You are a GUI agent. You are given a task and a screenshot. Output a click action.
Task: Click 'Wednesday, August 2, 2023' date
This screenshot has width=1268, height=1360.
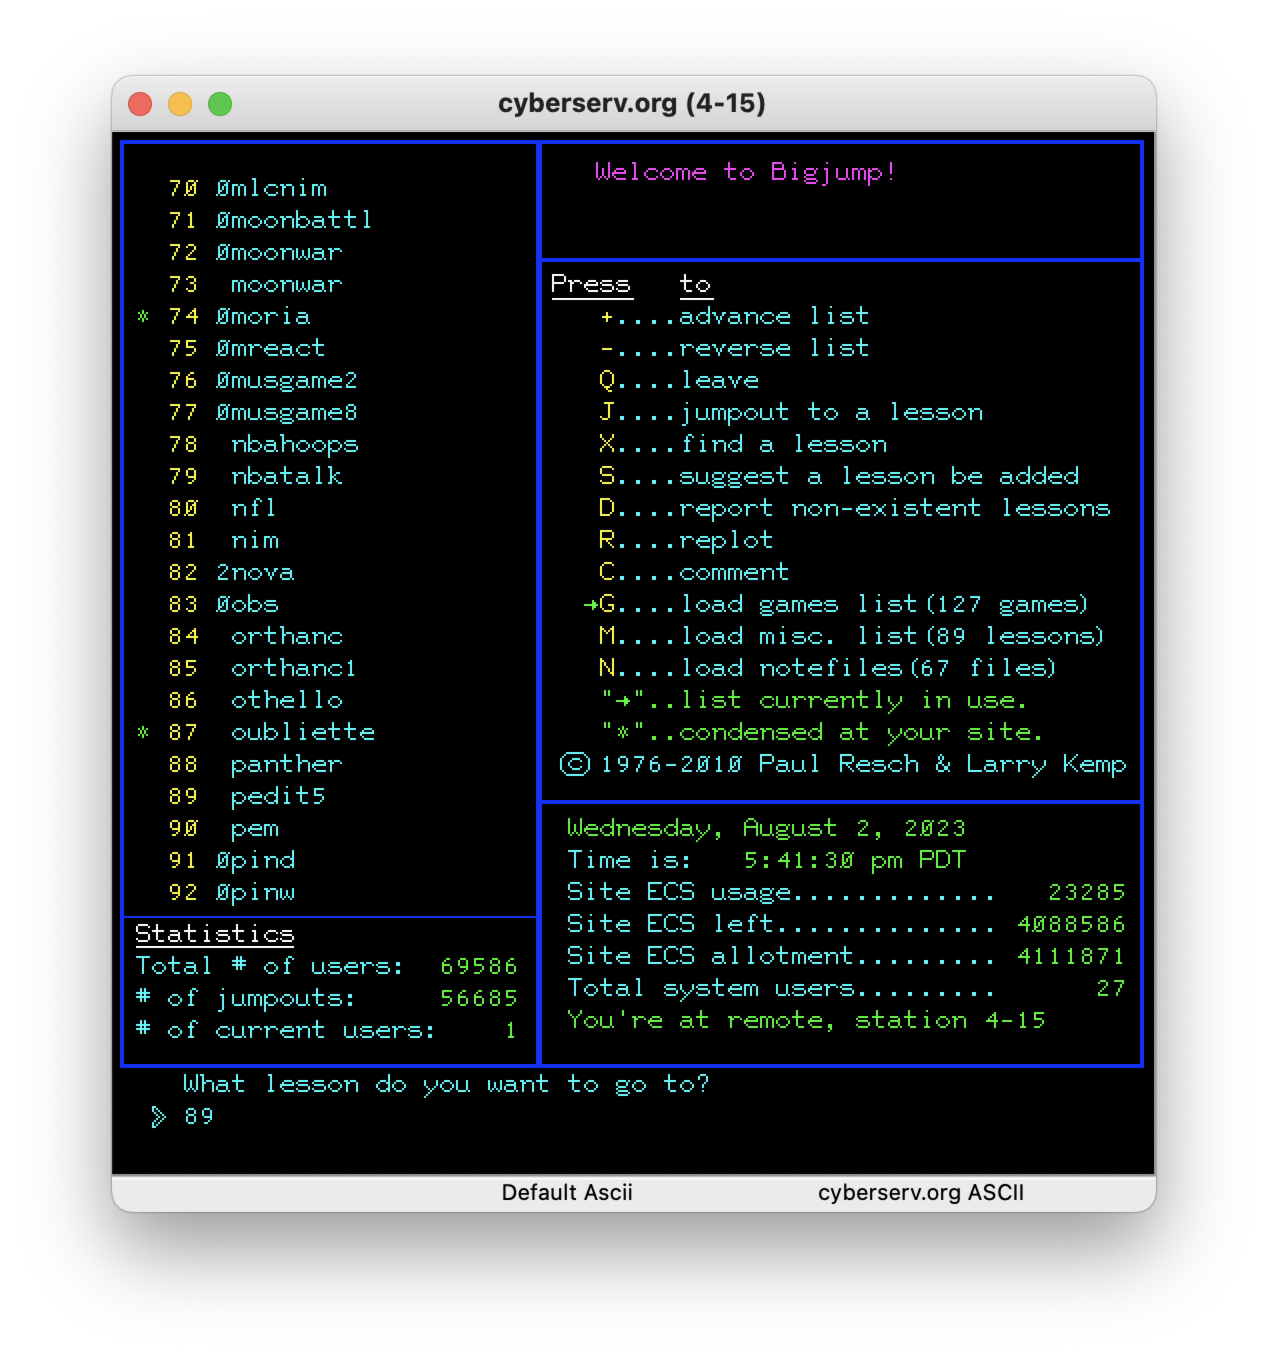(x=767, y=828)
